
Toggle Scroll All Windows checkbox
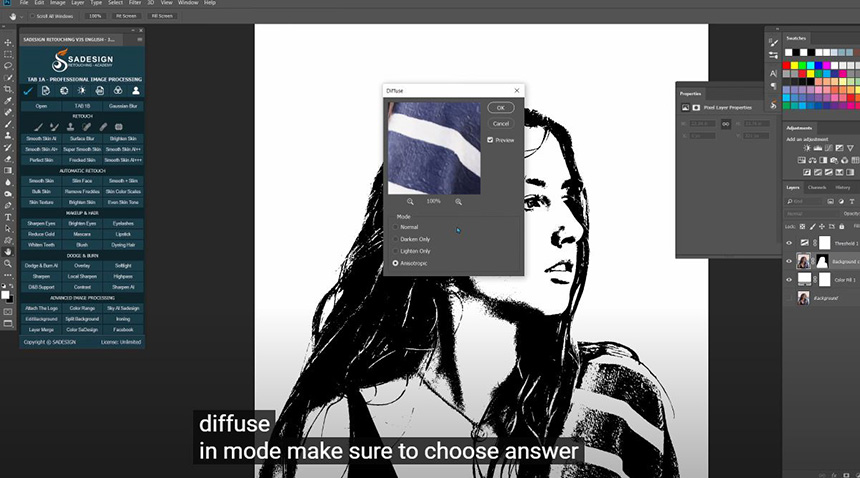point(32,16)
